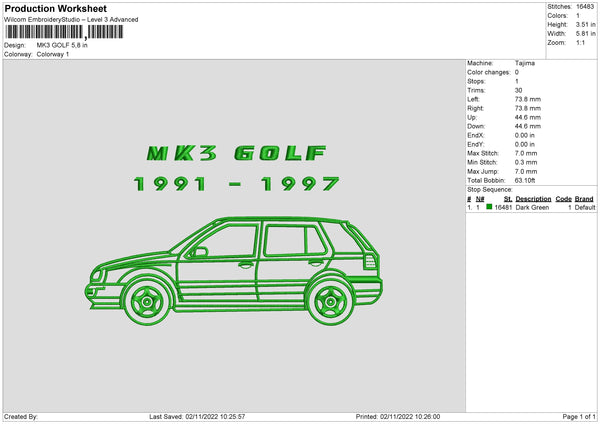Screen dimensions: 600x424
Task: Click the 'Dark Green' thread description
Action: (532, 207)
